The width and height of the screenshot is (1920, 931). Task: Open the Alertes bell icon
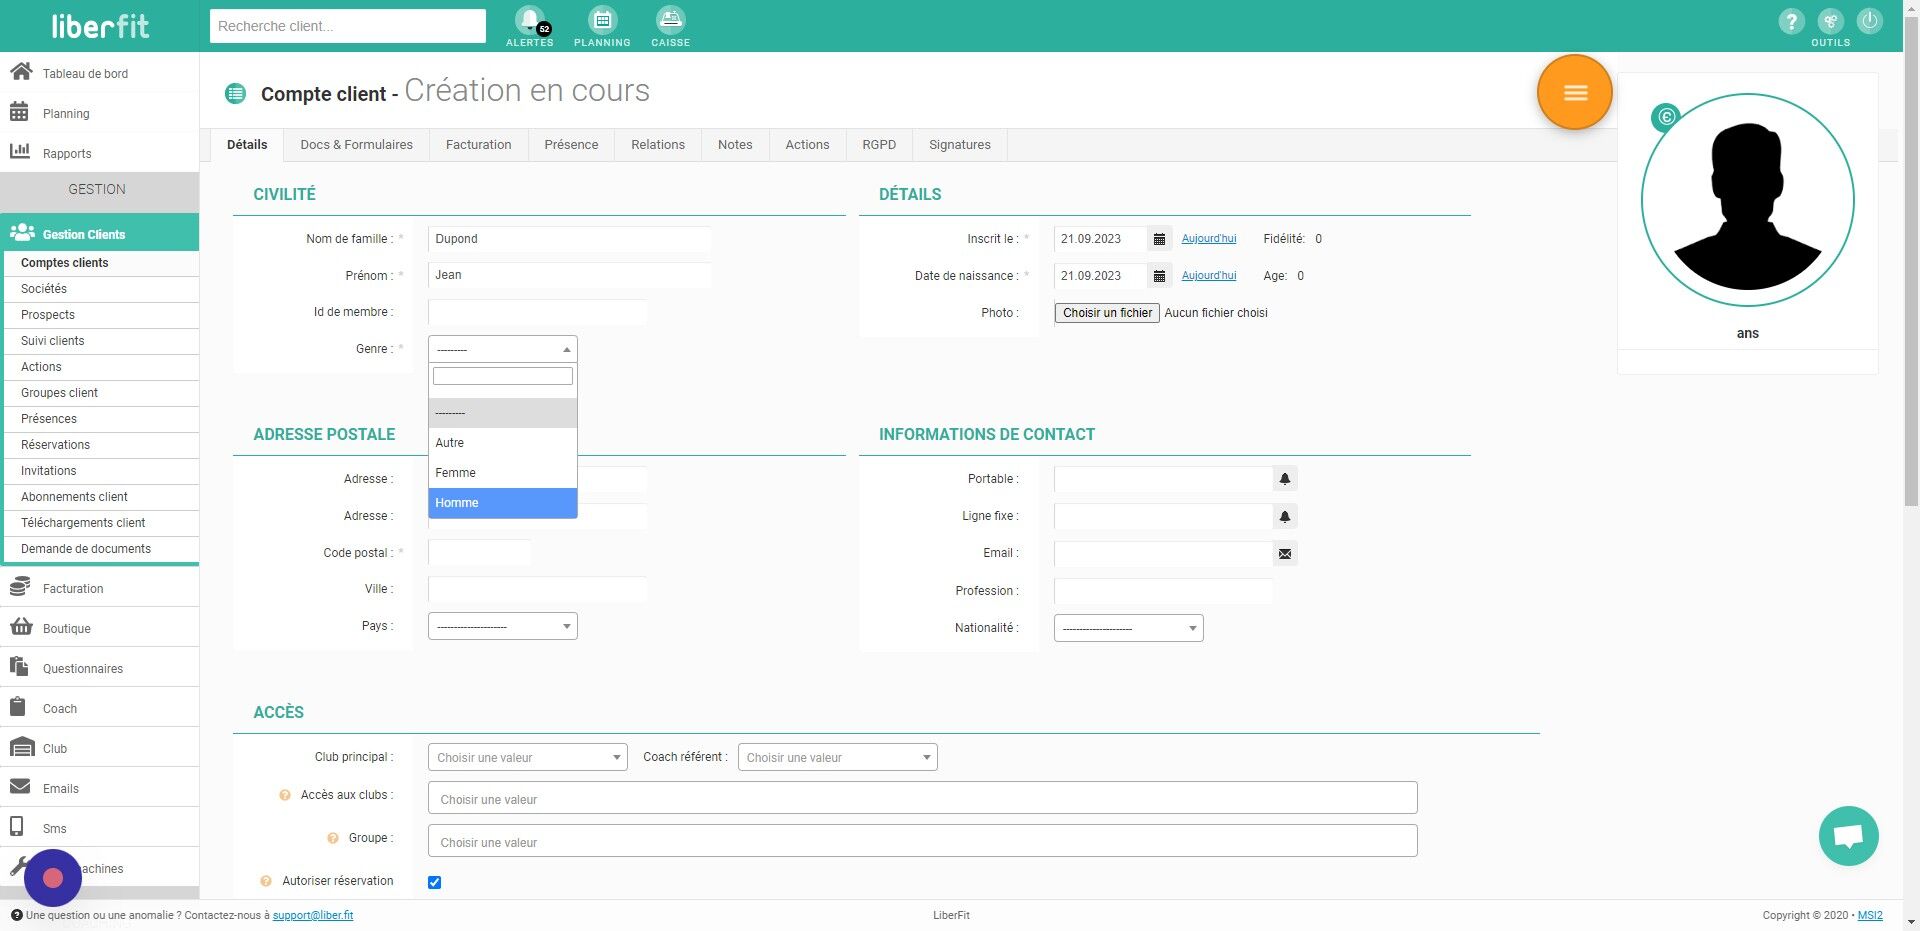[529, 20]
